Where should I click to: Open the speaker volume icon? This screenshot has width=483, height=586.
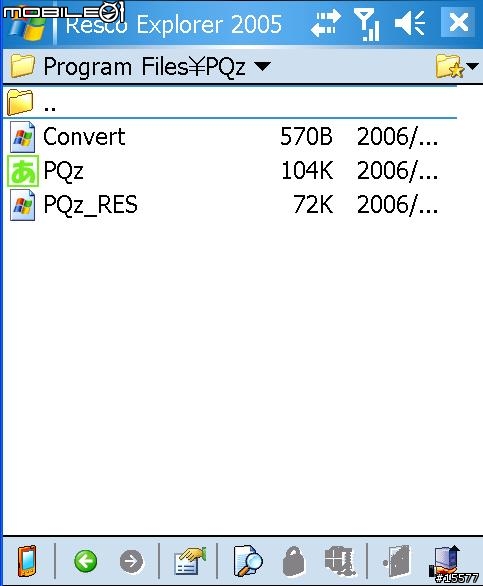coord(410,23)
